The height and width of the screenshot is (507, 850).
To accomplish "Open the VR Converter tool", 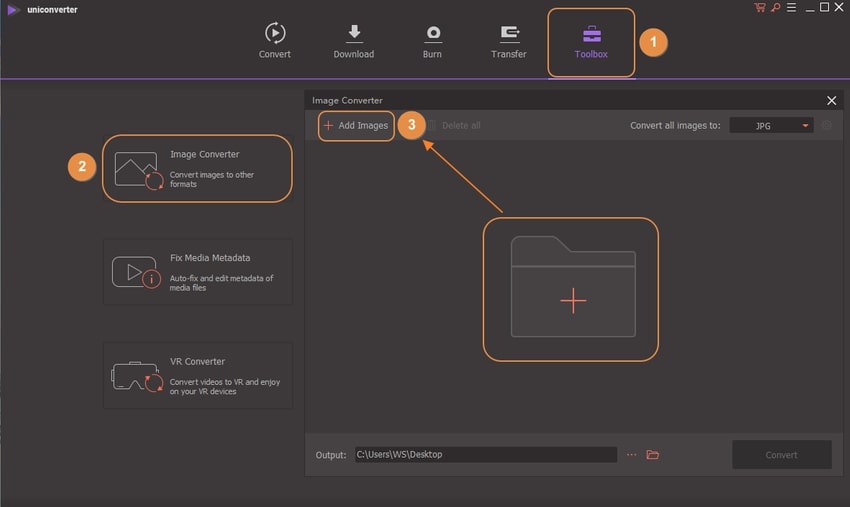I will [x=197, y=375].
